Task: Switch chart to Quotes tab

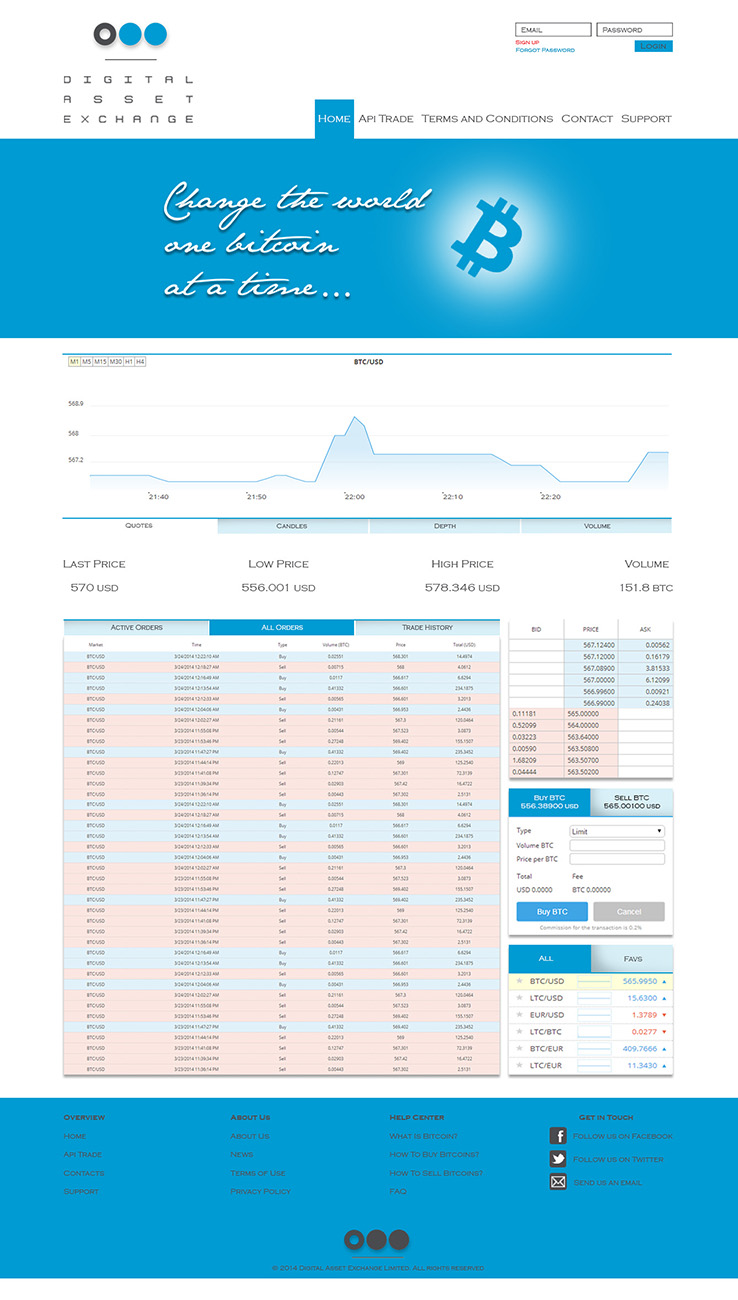Action: click(139, 525)
